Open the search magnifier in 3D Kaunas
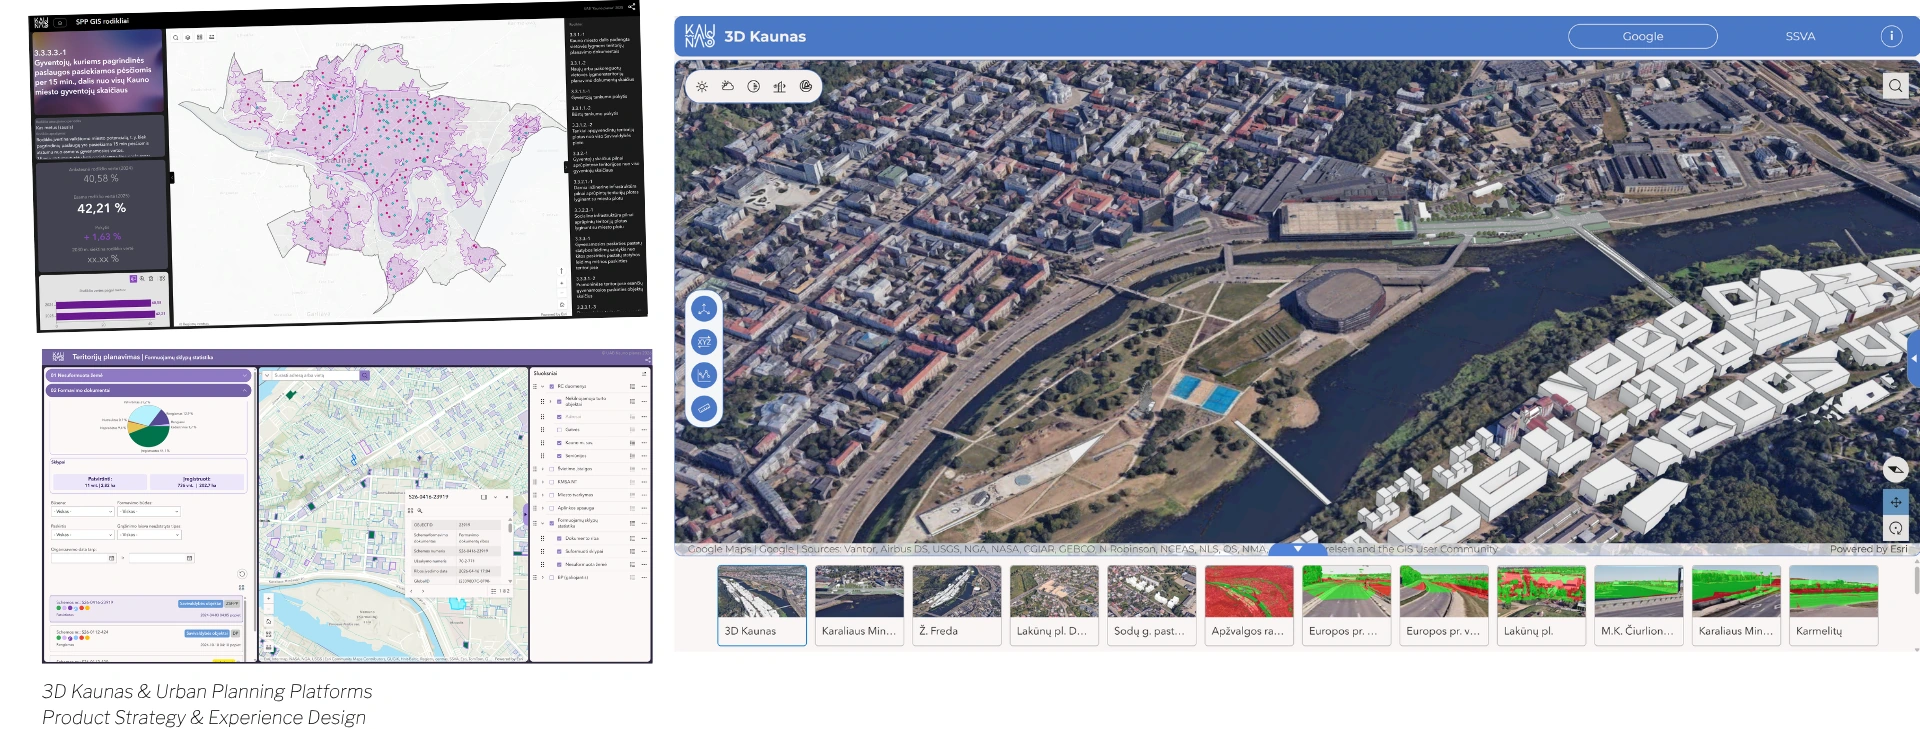The image size is (1920, 729). click(x=1895, y=86)
